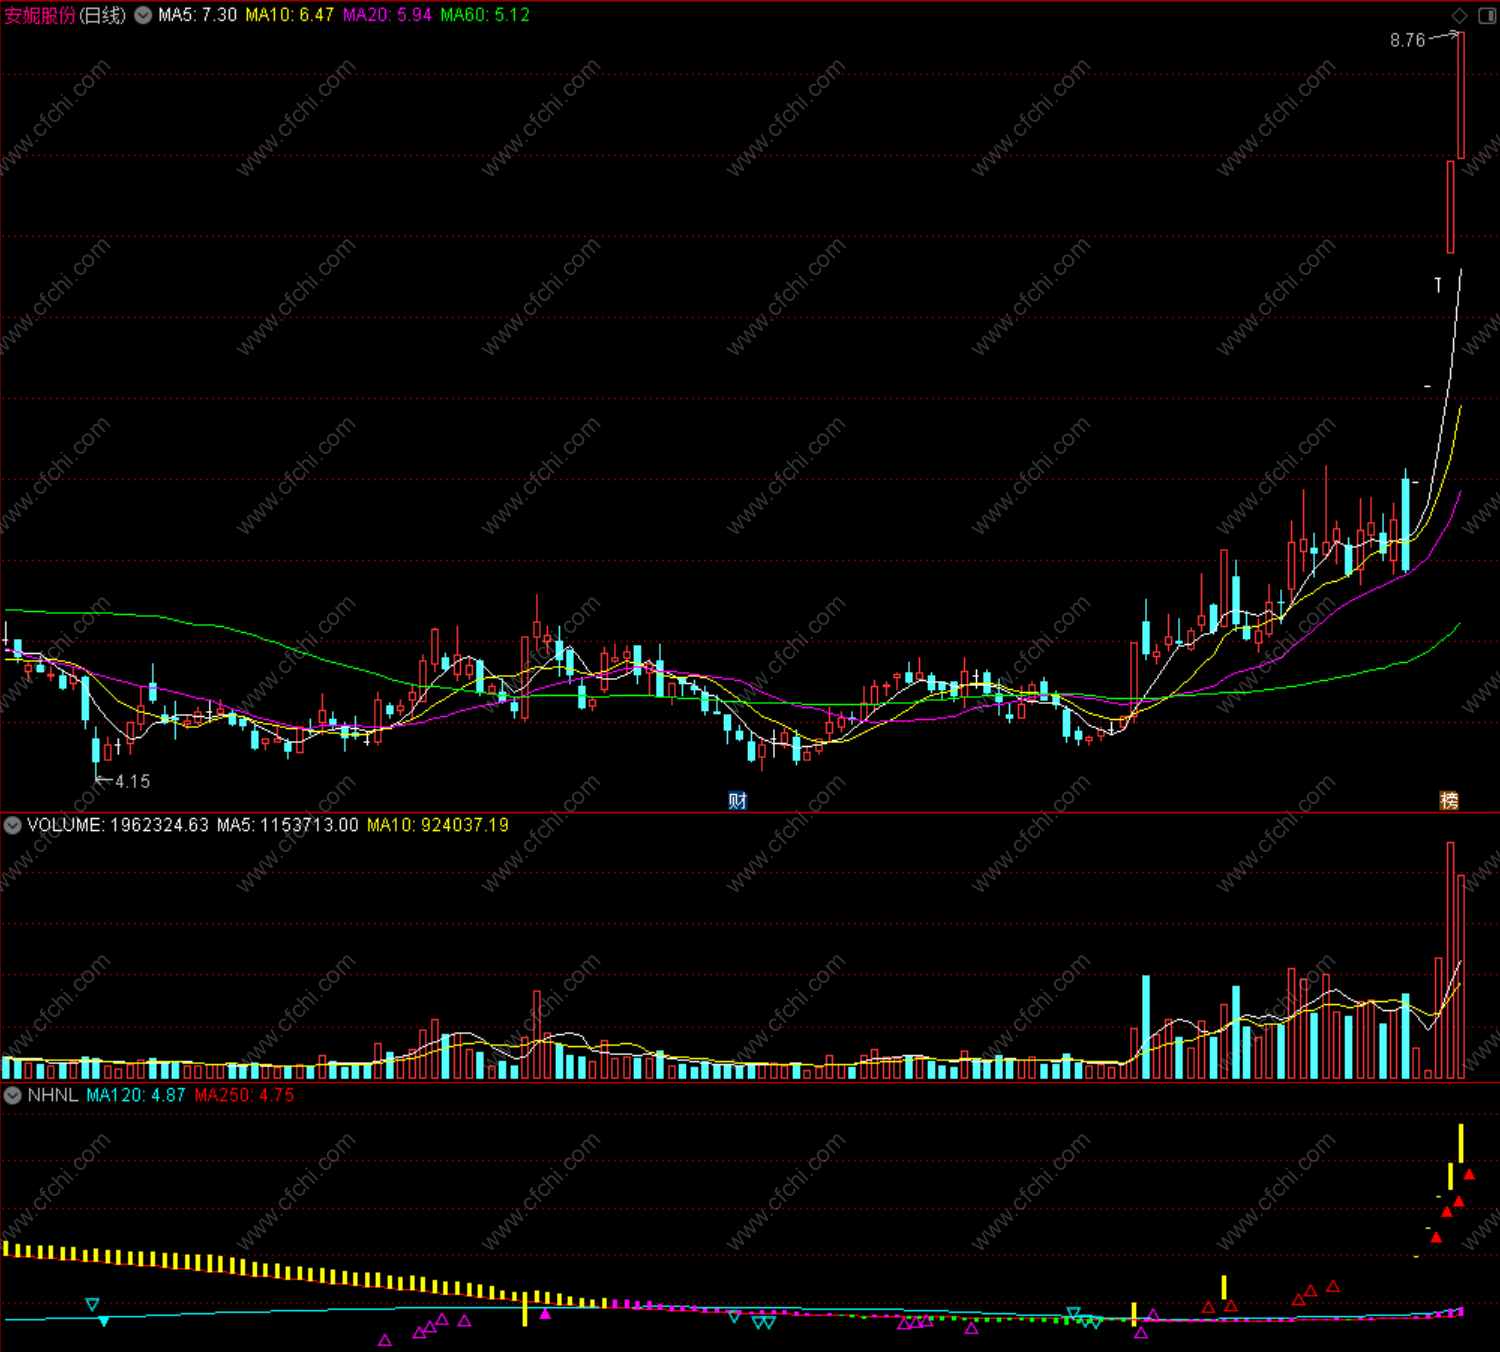1500x1352 pixels.
Task: Click the MA120: 4.87 label
Action: [x=136, y=1095]
